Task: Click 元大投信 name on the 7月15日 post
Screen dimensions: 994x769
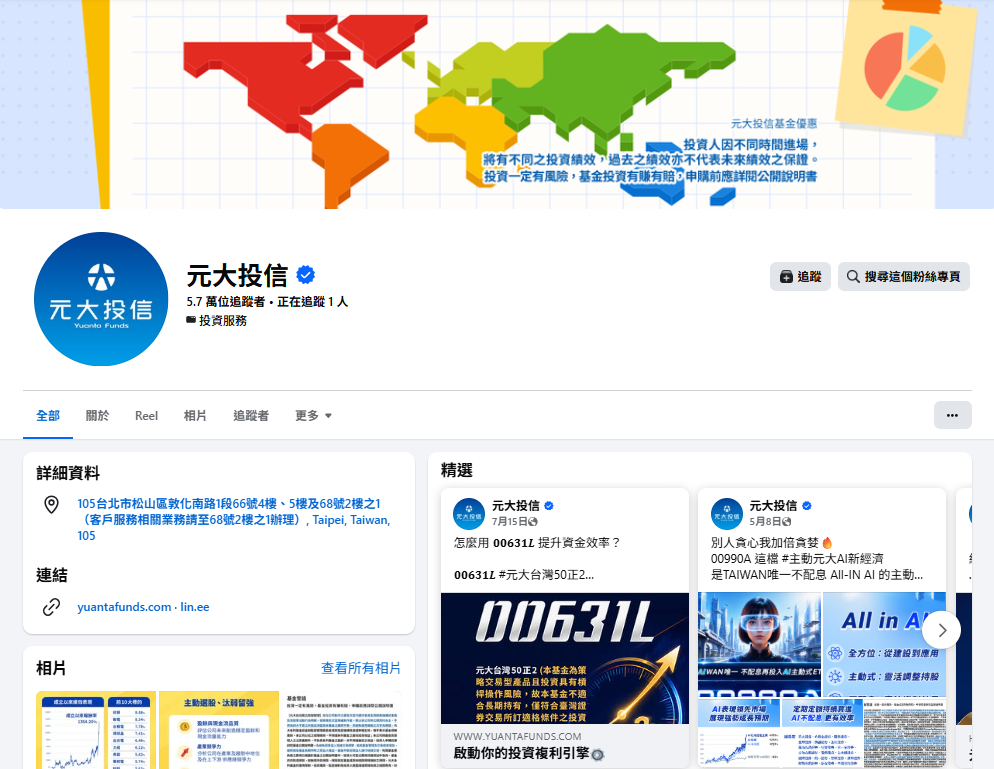Action: pos(515,505)
